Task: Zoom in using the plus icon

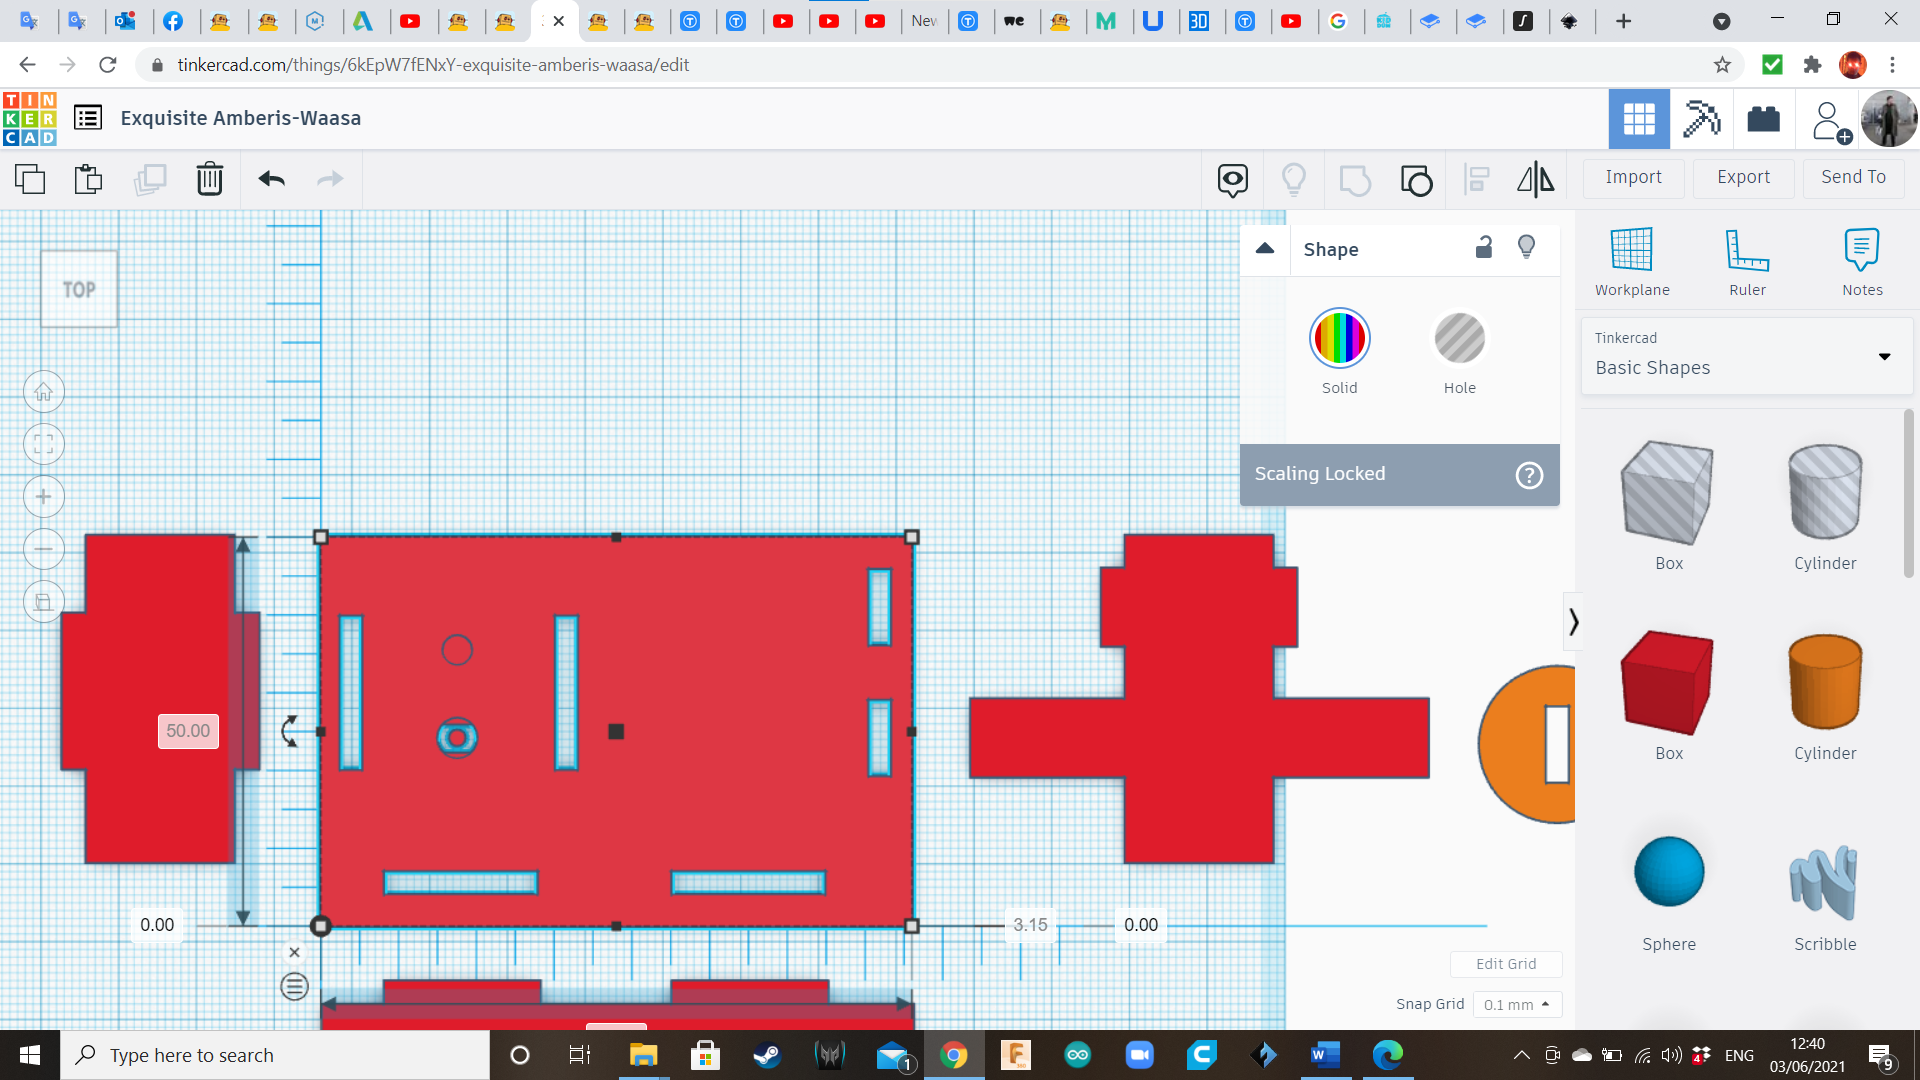Action: (43, 496)
